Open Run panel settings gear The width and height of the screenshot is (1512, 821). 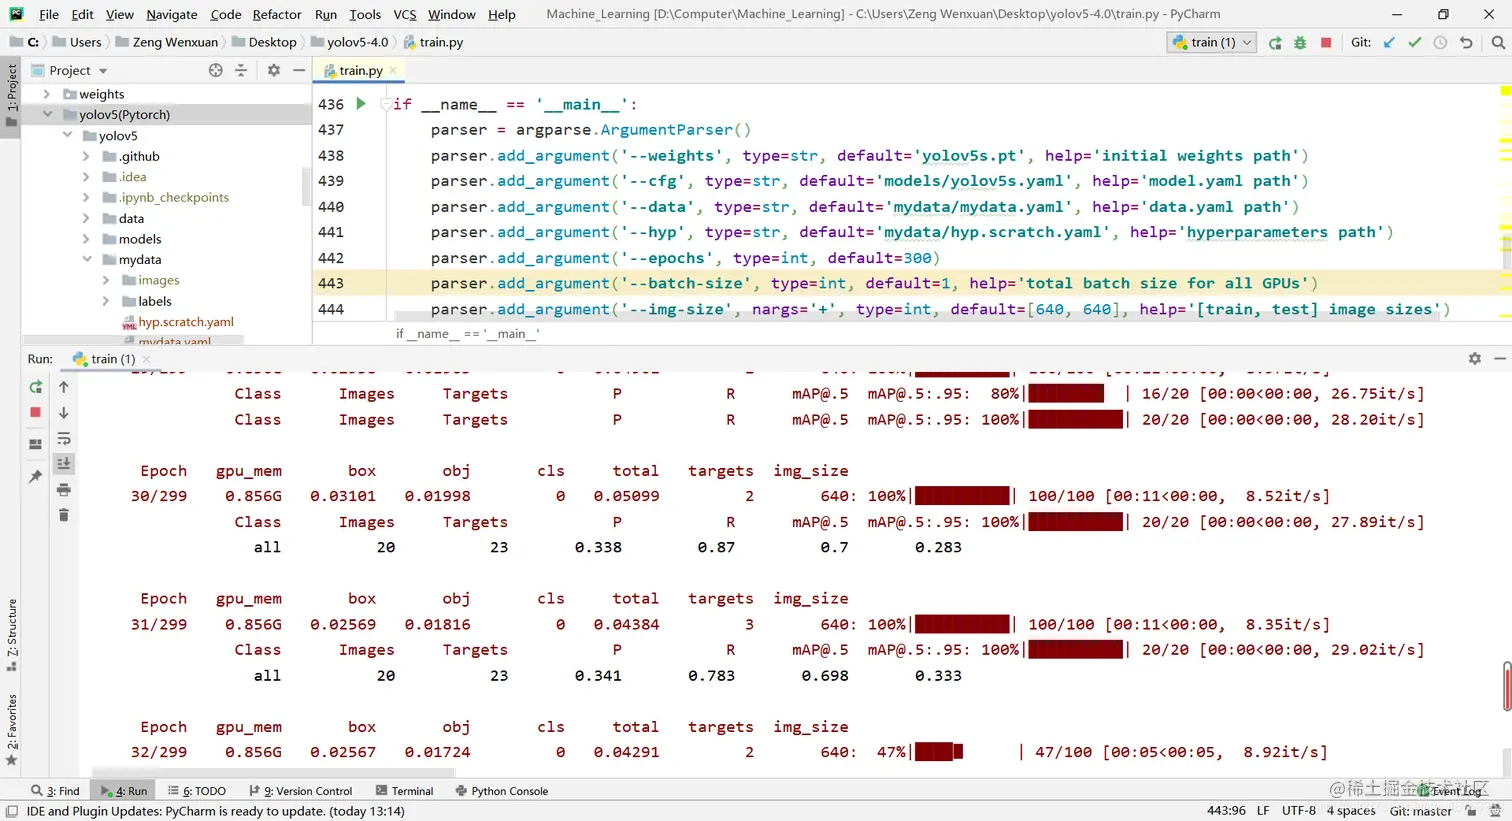(x=1474, y=358)
